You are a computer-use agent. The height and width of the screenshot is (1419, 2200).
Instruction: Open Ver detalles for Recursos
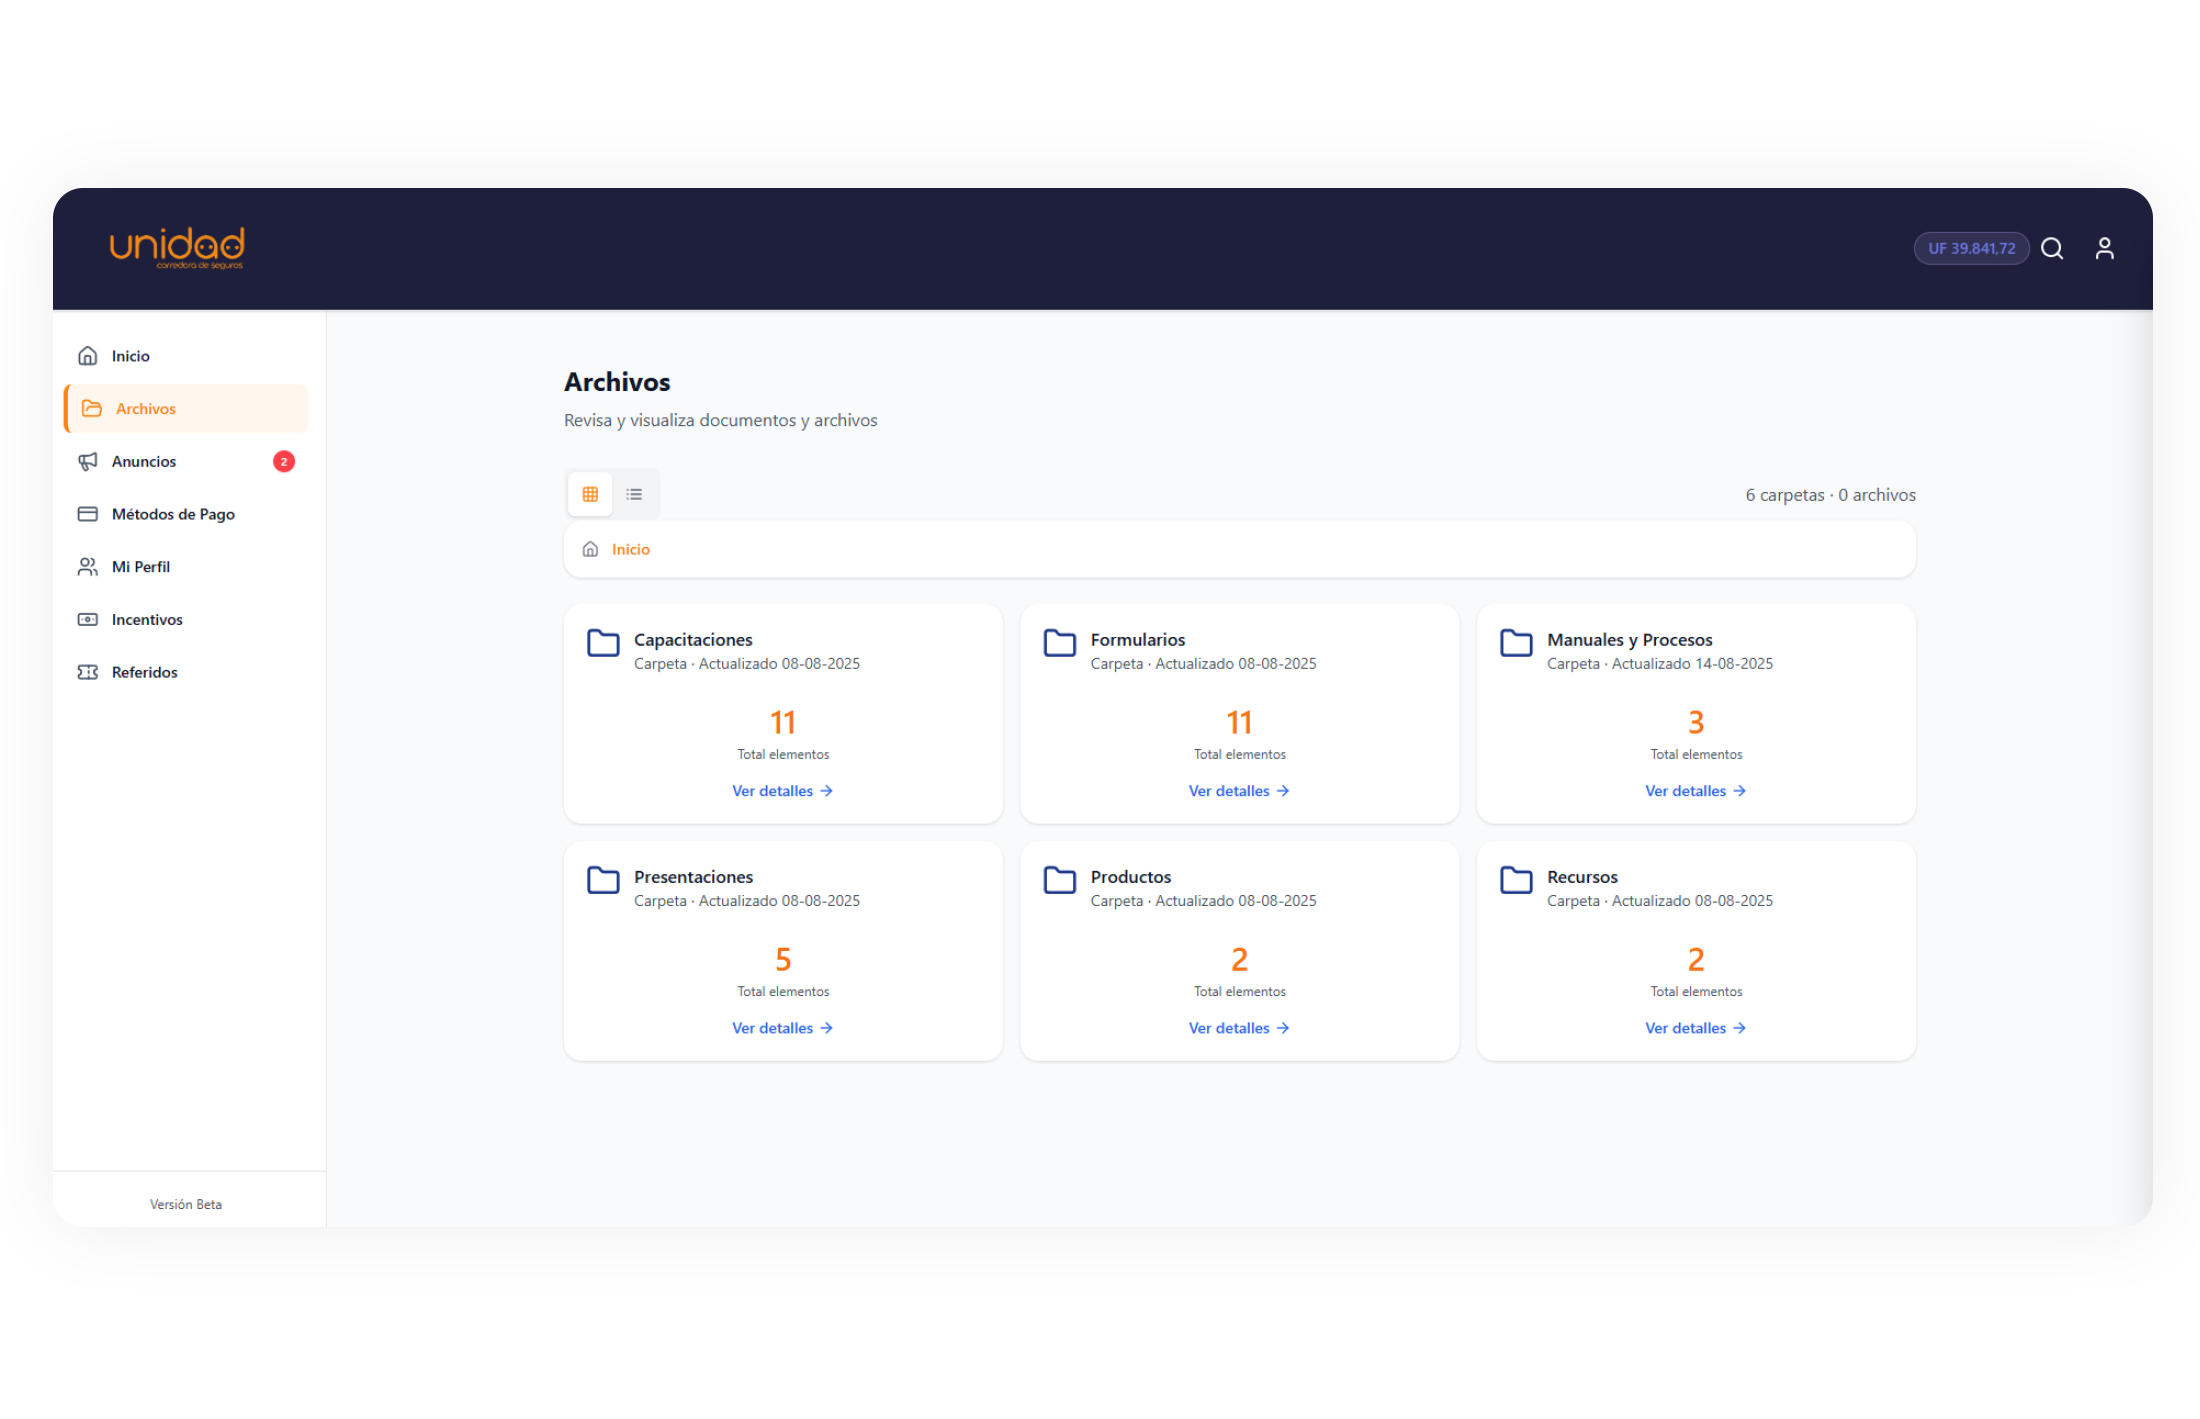pos(1696,1028)
